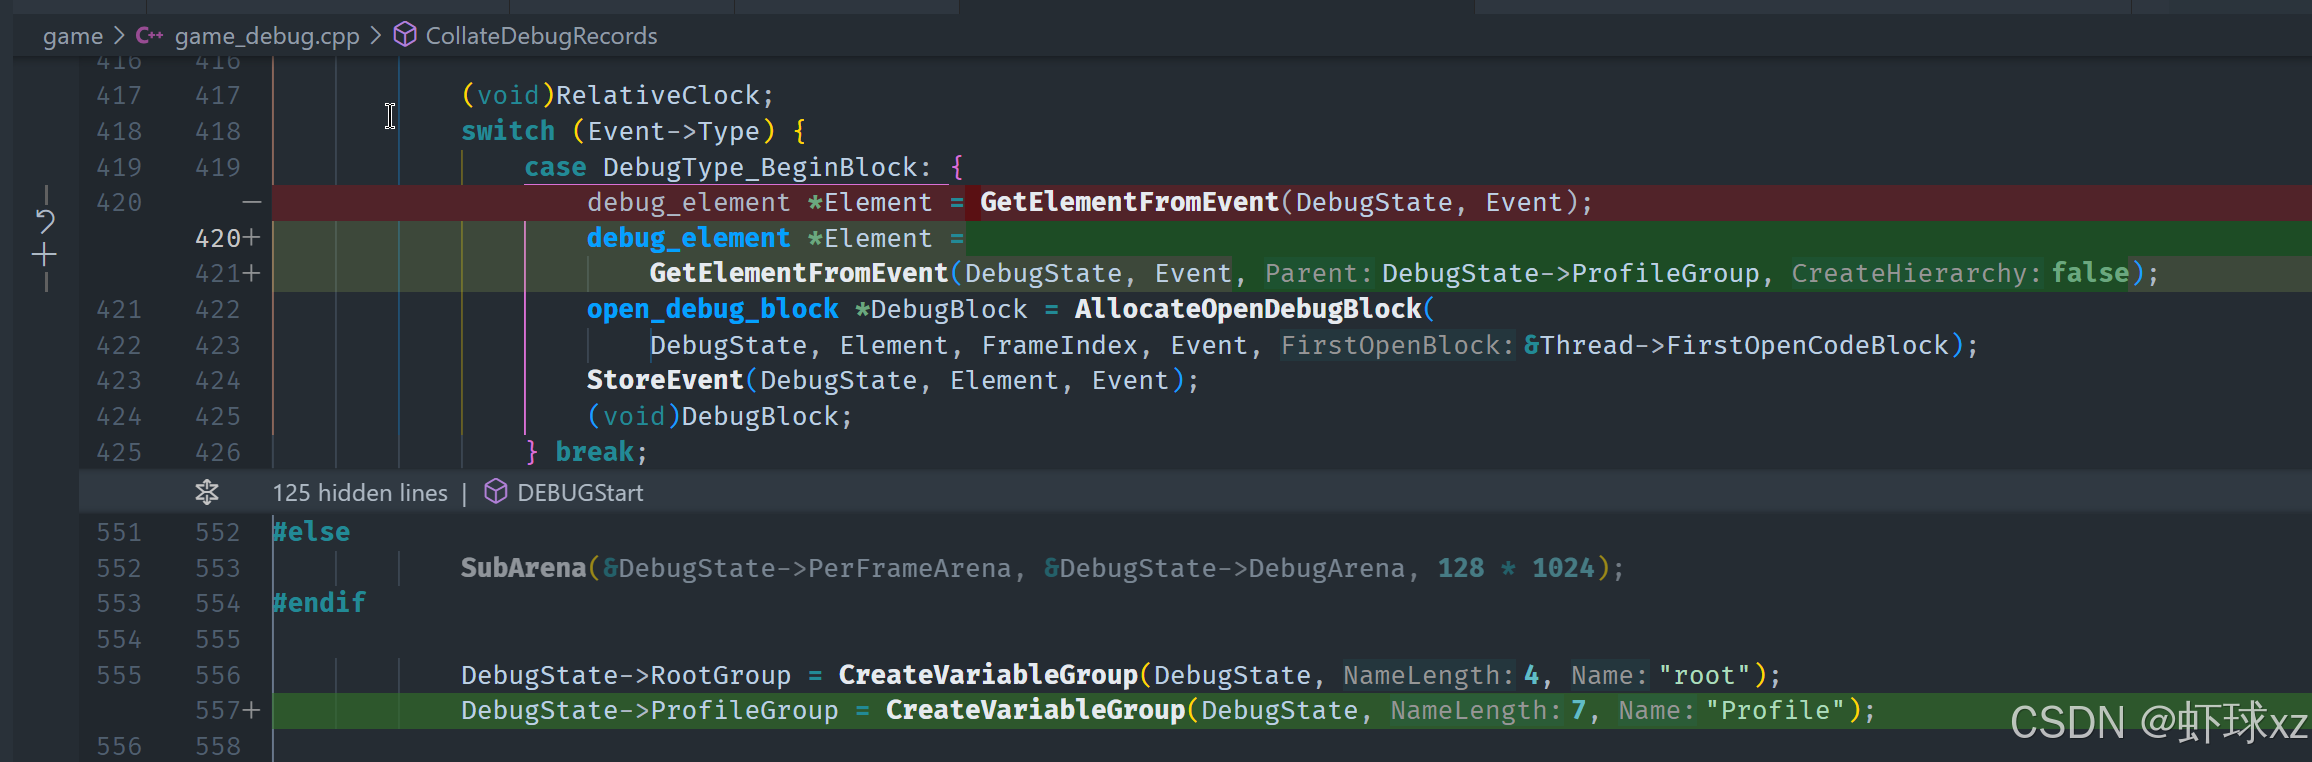
Task: Click the plus icon below the revert arrow
Action: (44, 255)
